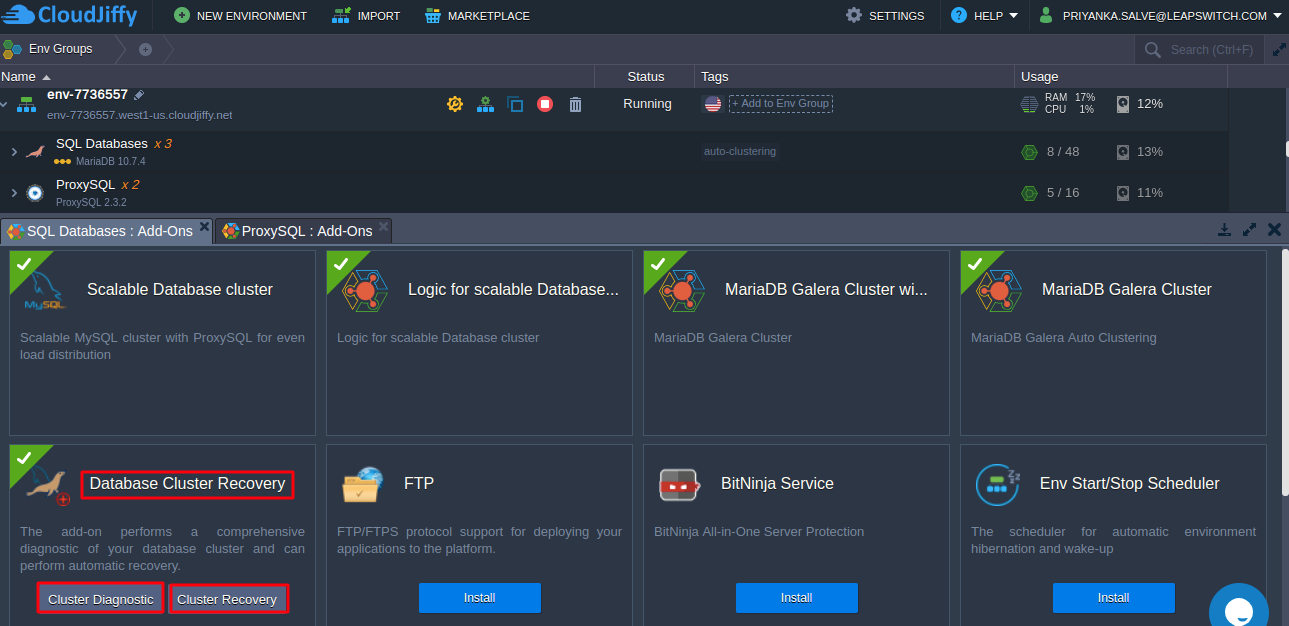Clone environment env-7736557
Viewport: 1289px width, 626px height.
[515, 104]
